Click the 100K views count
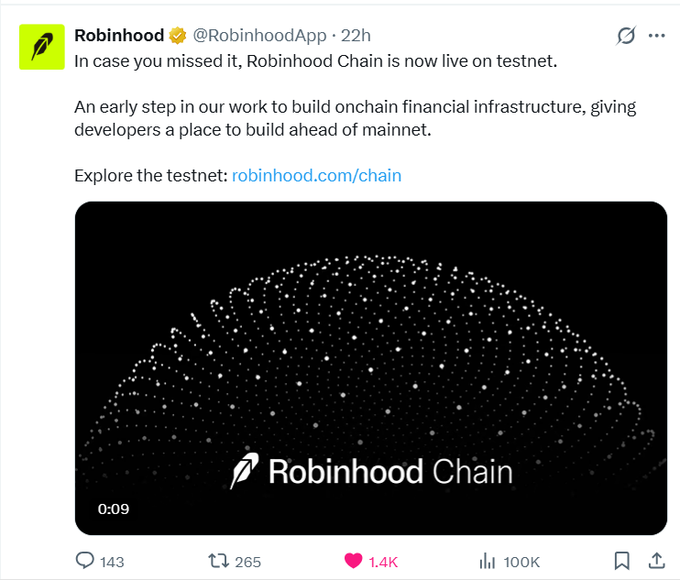 coord(522,562)
